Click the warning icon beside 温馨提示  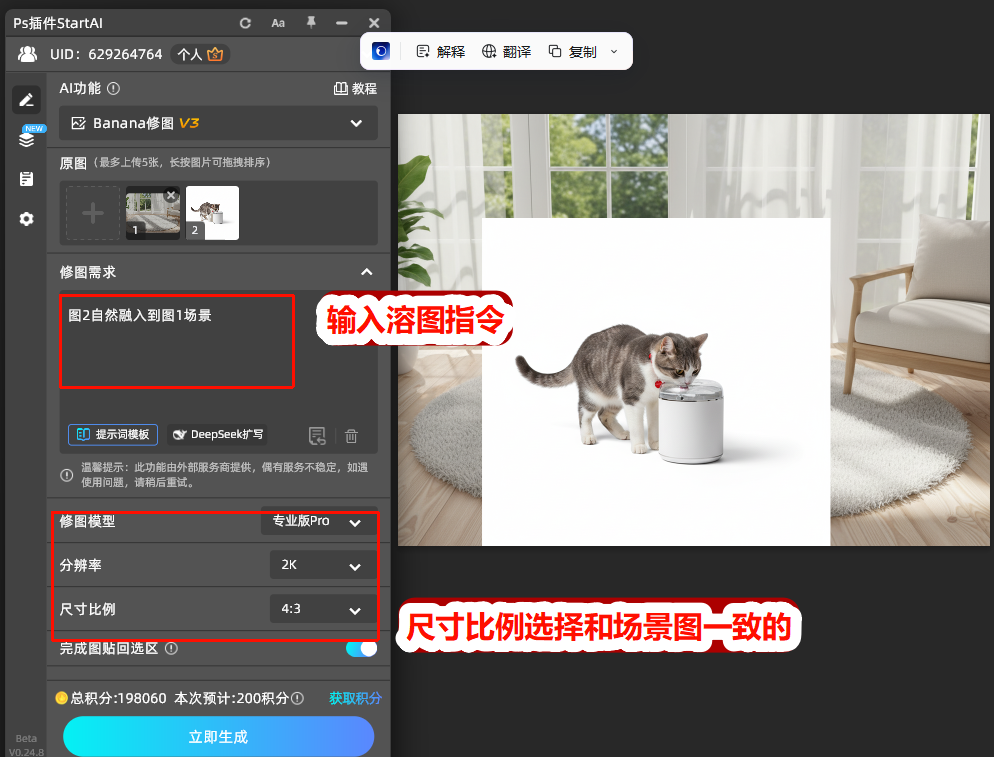(67, 475)
